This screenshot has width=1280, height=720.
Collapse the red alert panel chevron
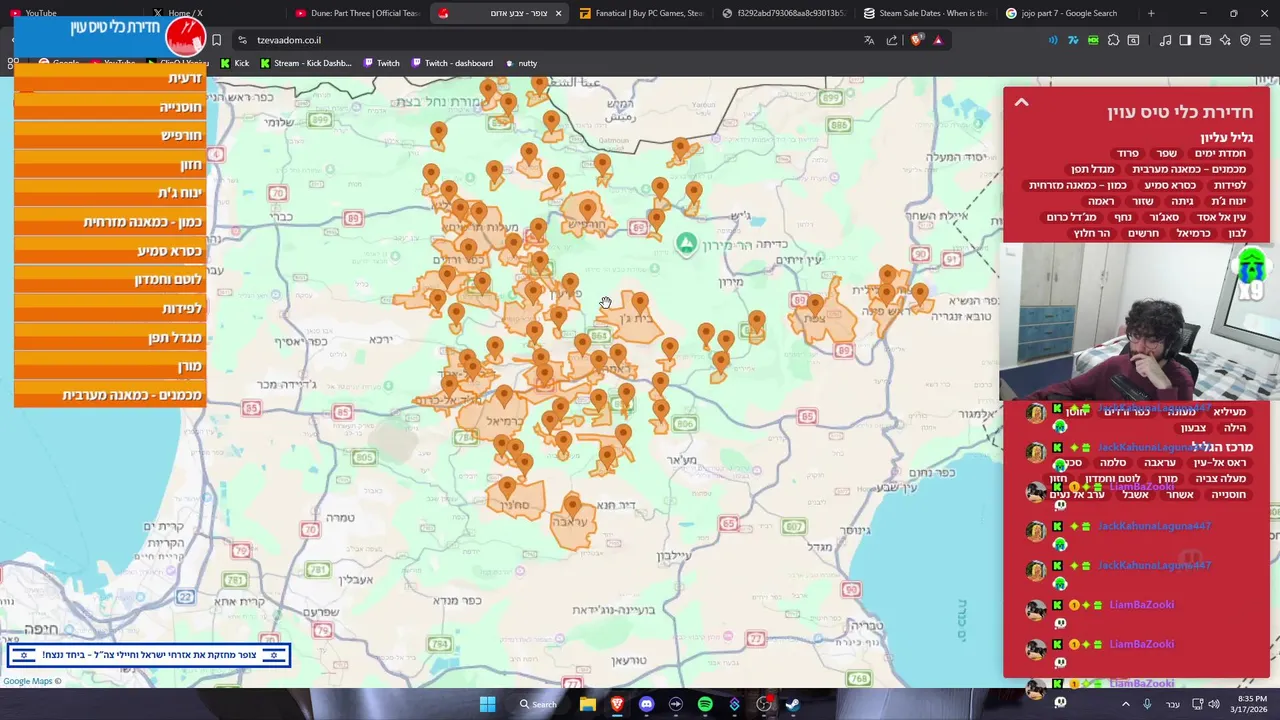click(x=1021, y=102)
